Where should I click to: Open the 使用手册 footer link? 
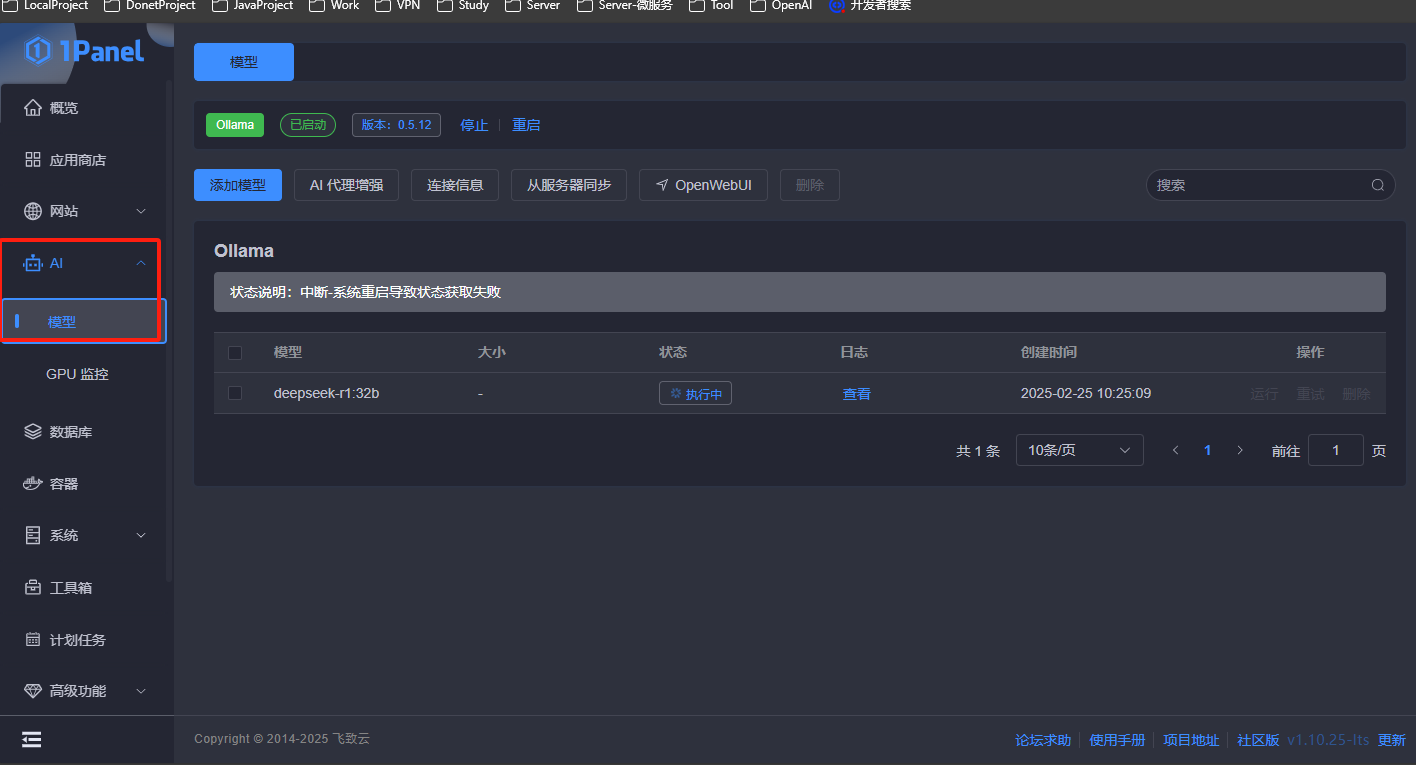1117,740
